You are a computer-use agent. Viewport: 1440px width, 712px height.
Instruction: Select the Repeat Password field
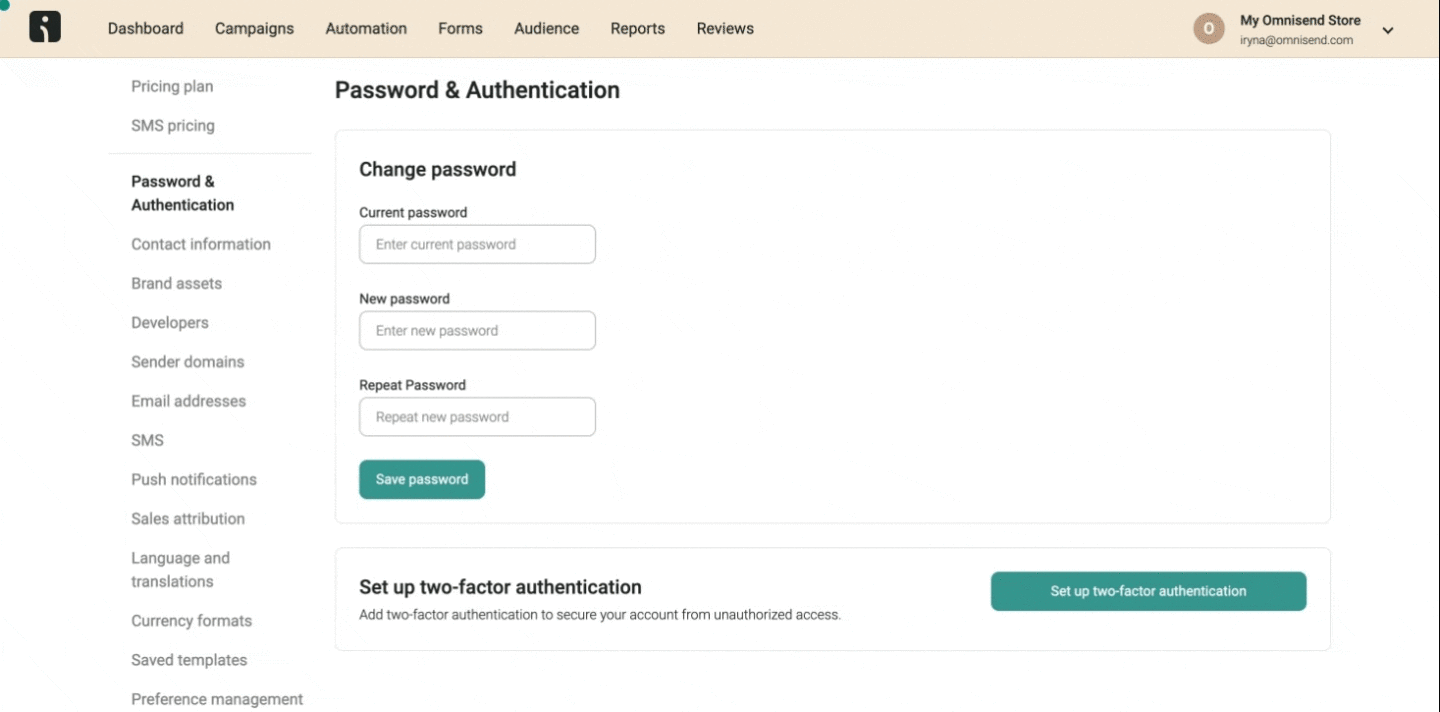[477, 417]
